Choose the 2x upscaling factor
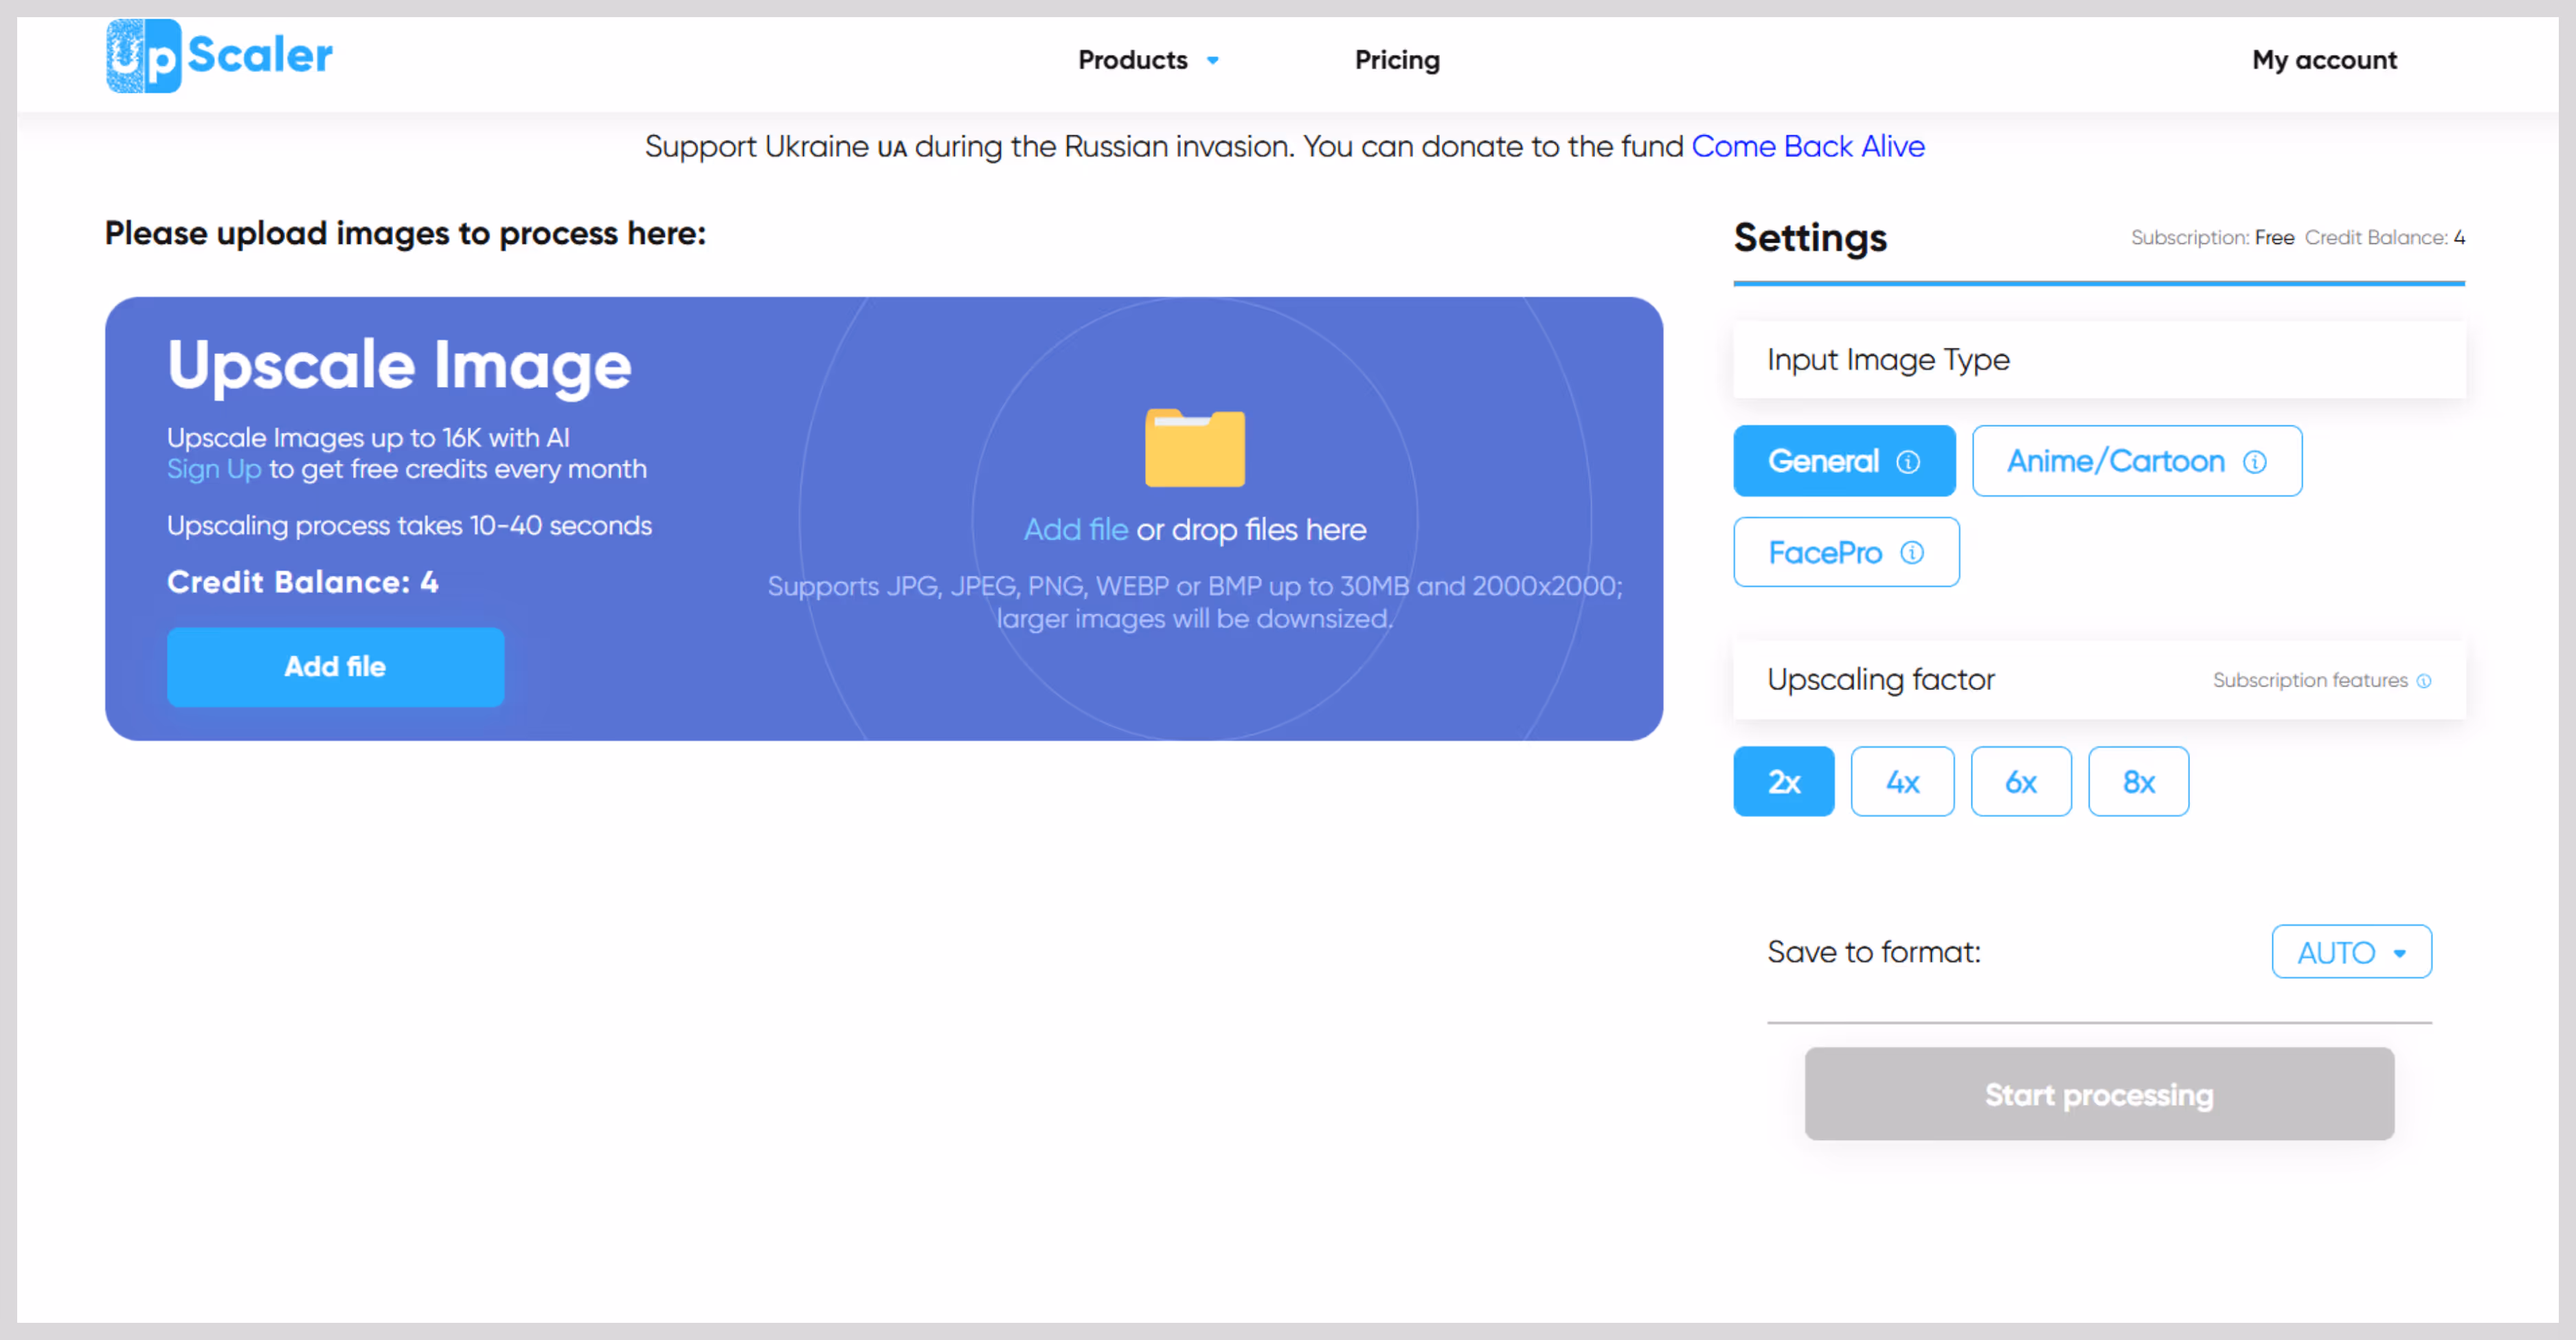Image resolution: width=2576 pixels, height=1340 pixels. (1784, 782)
